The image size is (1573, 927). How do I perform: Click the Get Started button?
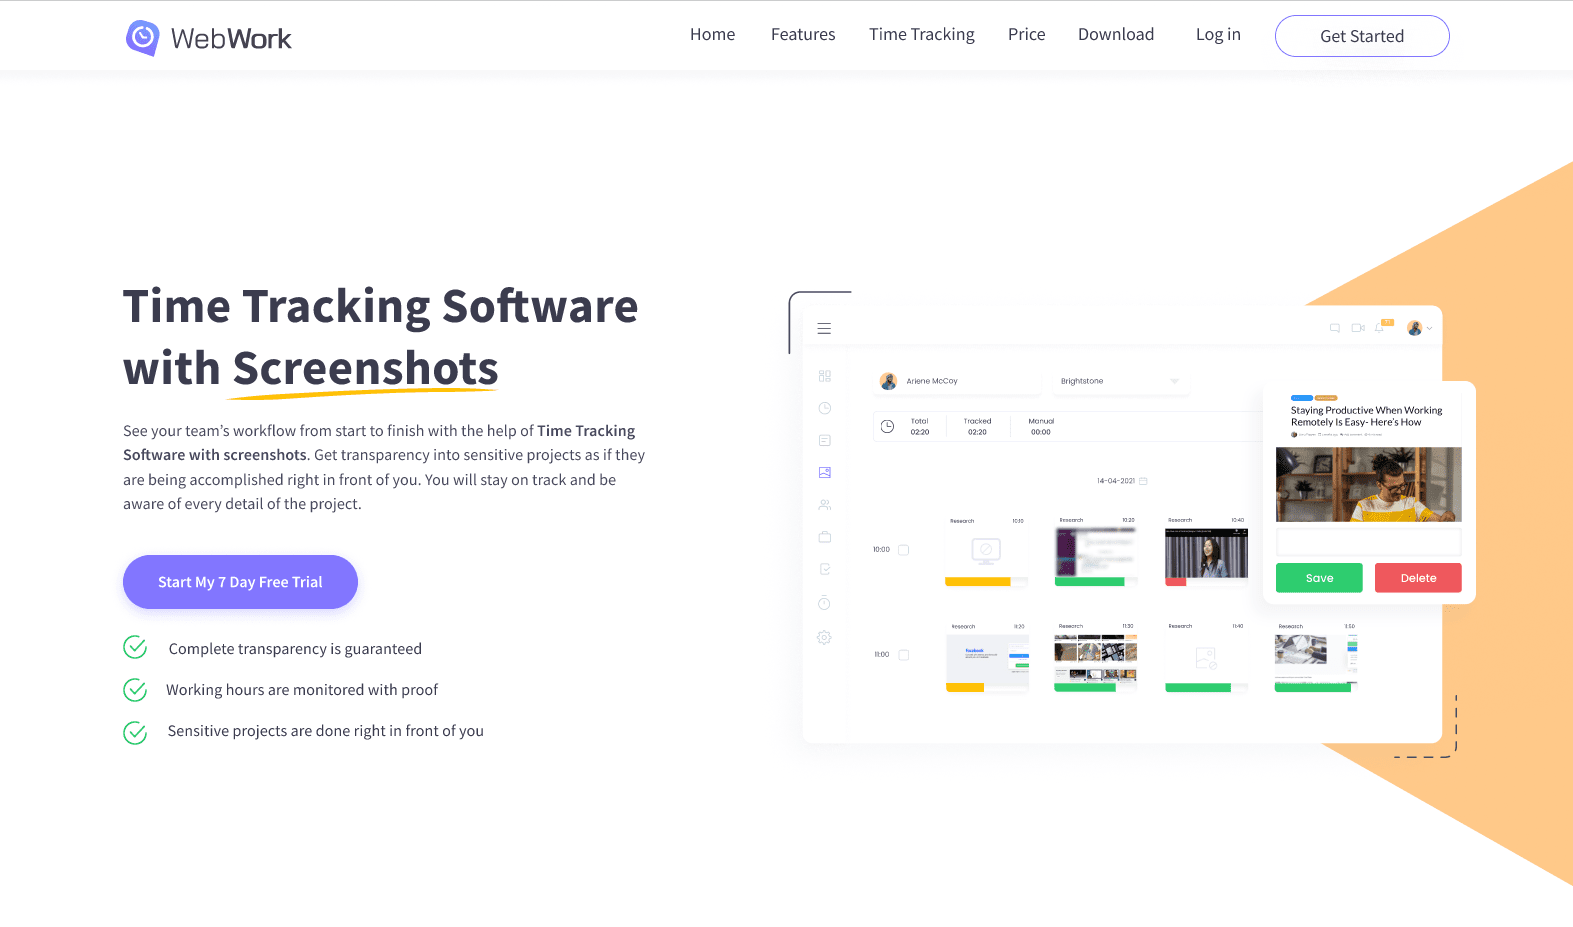pos(1362,36)
